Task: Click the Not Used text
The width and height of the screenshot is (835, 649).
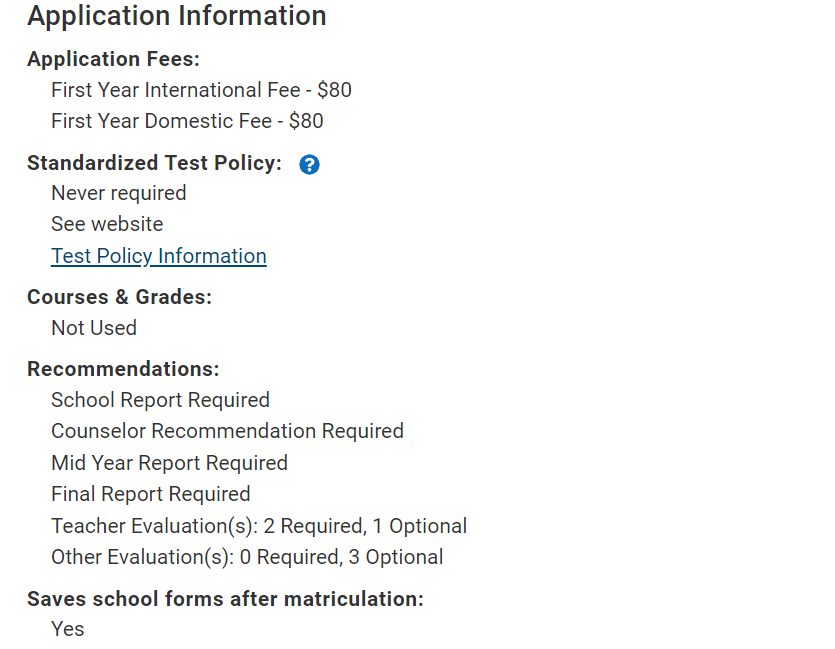Action: tap(94, 328)
